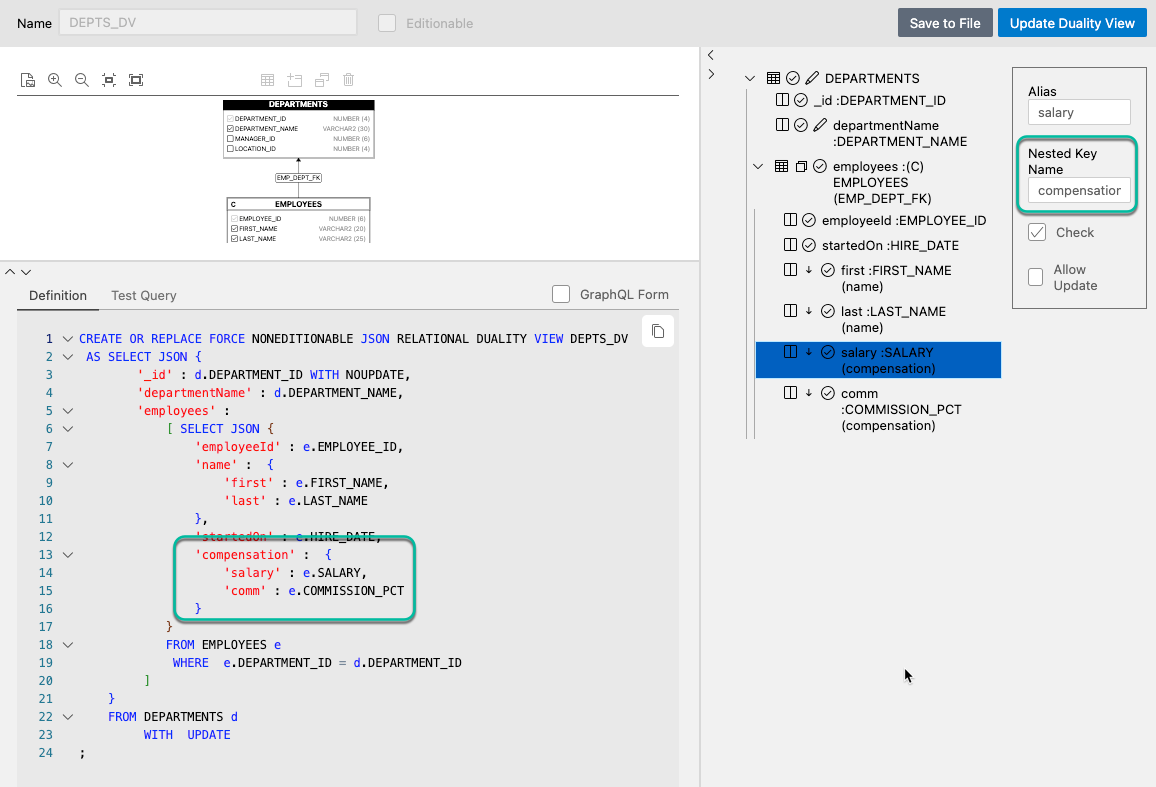Fold code line 6 SELECT JSON
This screenshot has height=787, width=1156.
click(68, 429)
